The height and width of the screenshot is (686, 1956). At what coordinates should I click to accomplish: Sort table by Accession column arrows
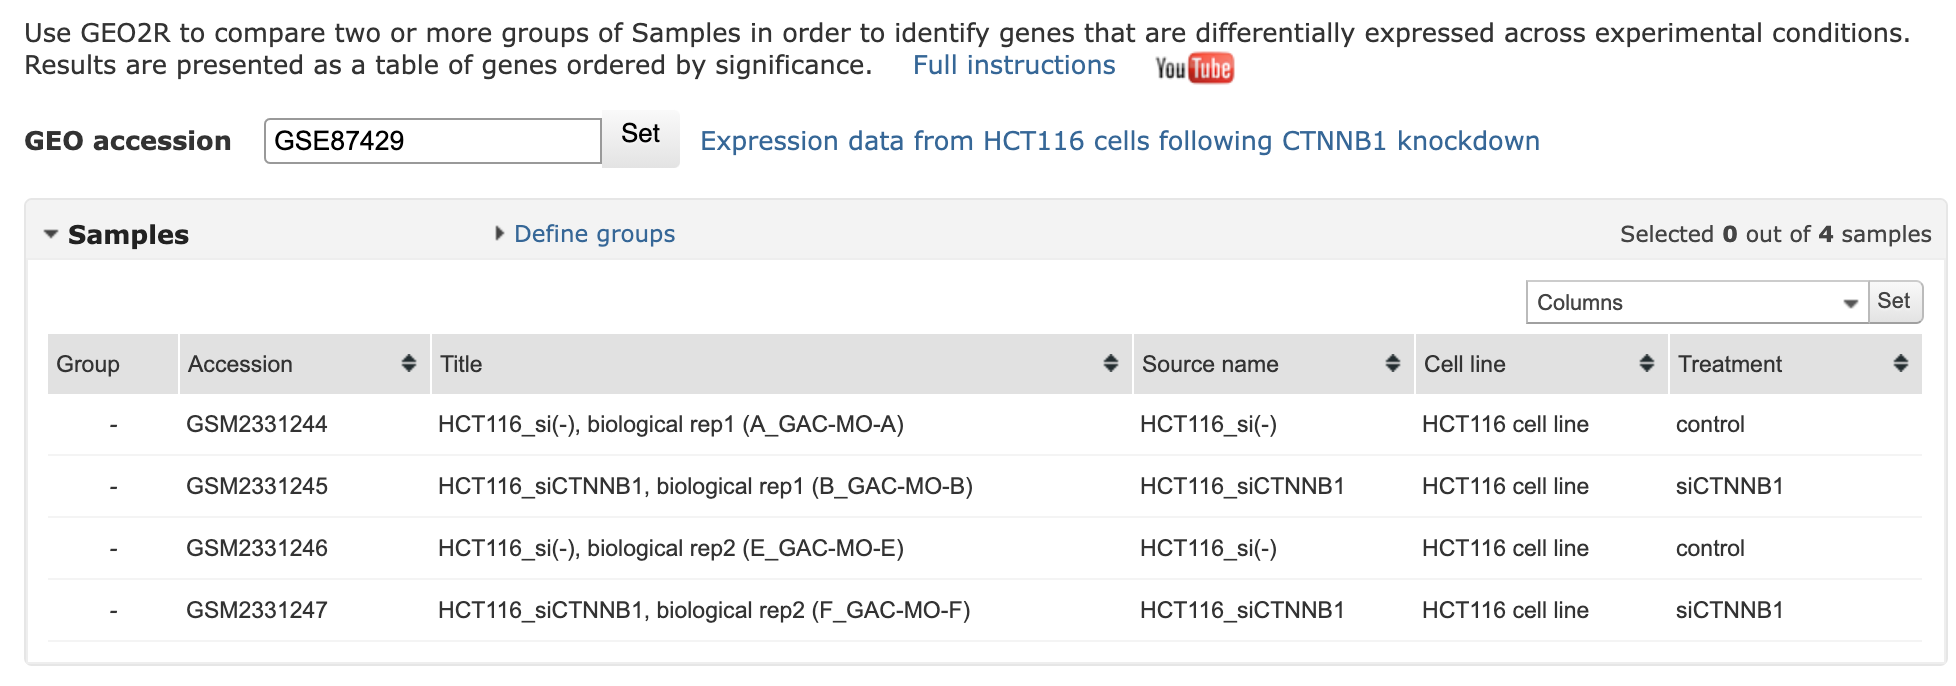(x=408, y=364)
